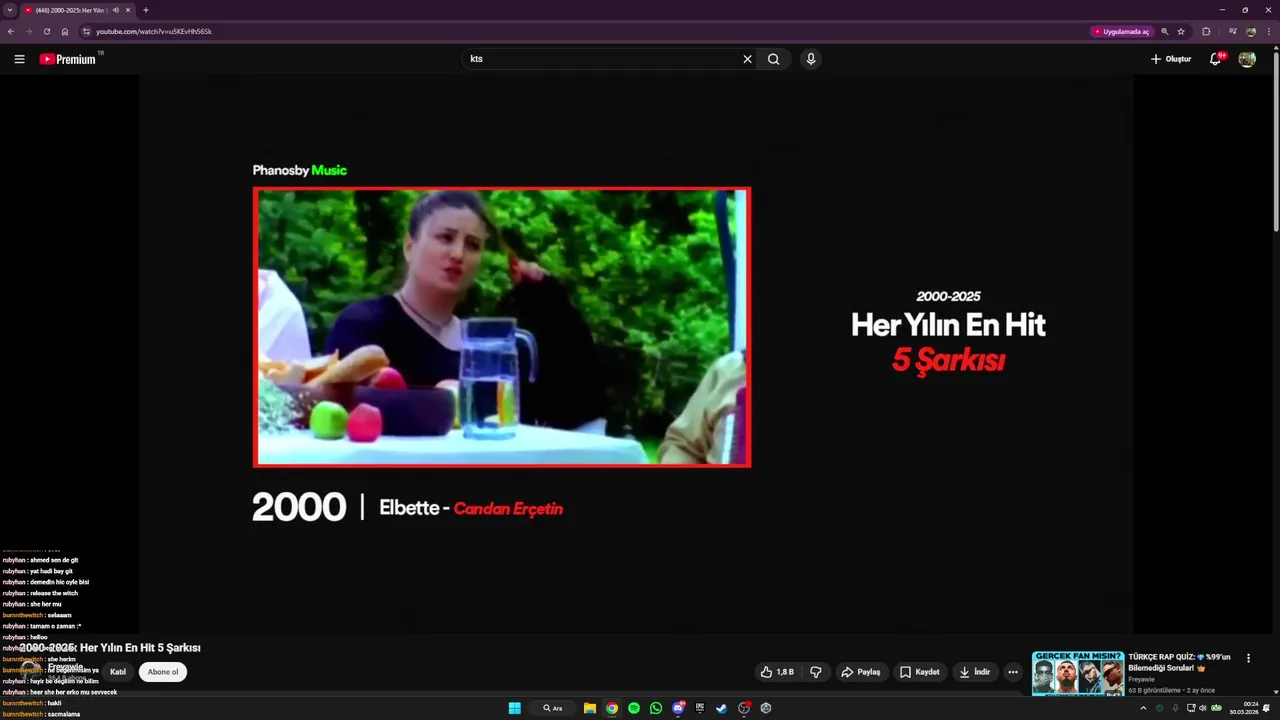Image resolution: width=1280 pixels, height=720 pixels.
Task: Open options for Türkçe Rap Quiz suggestion
Action: (1248, 658)
